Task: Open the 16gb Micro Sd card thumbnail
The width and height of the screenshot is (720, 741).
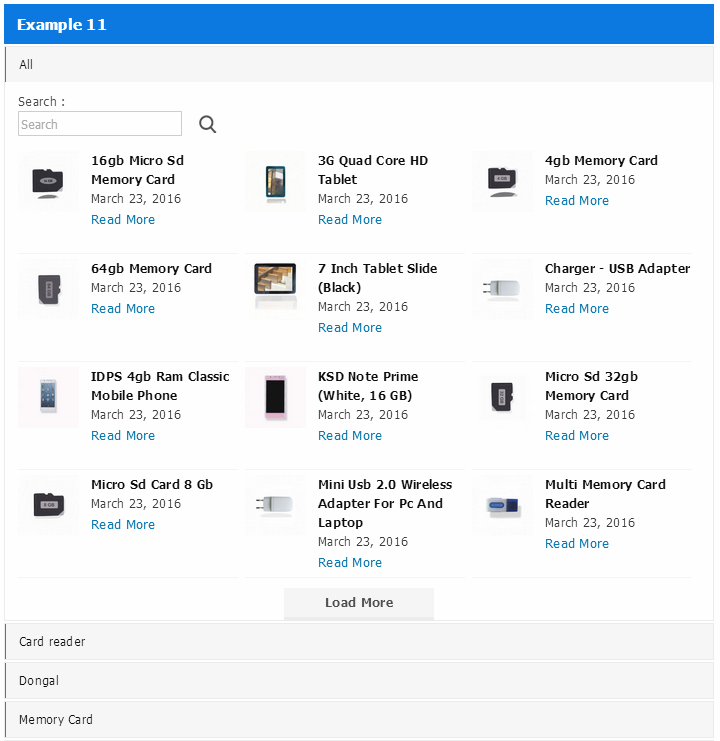Action: (x=48, y=181)
